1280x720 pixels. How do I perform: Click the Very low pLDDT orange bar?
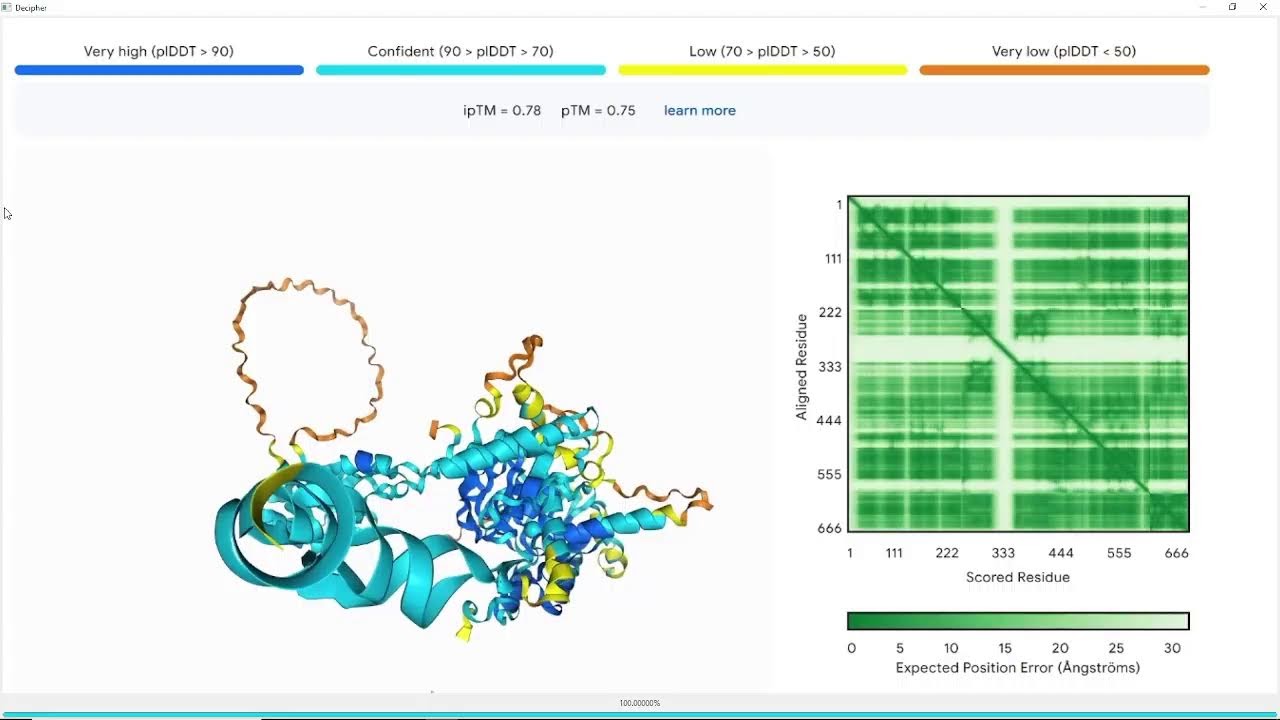(1064, 70)
